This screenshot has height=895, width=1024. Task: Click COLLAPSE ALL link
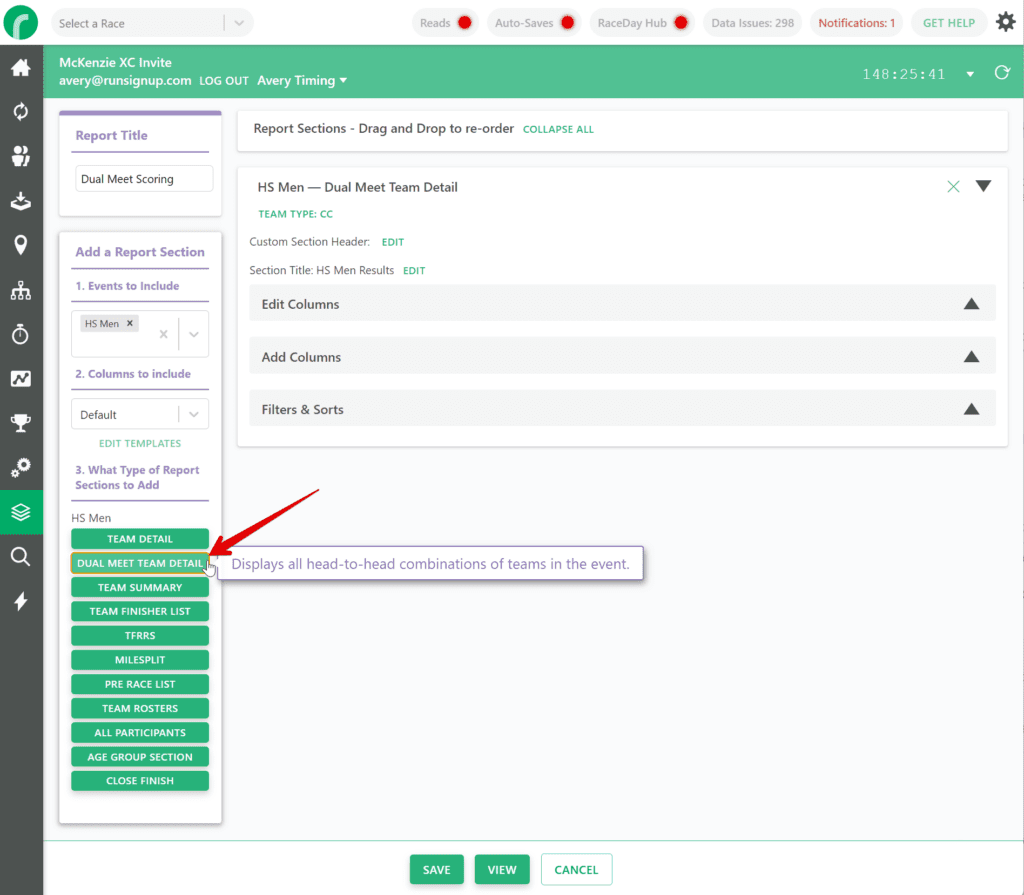click(558, 129)
